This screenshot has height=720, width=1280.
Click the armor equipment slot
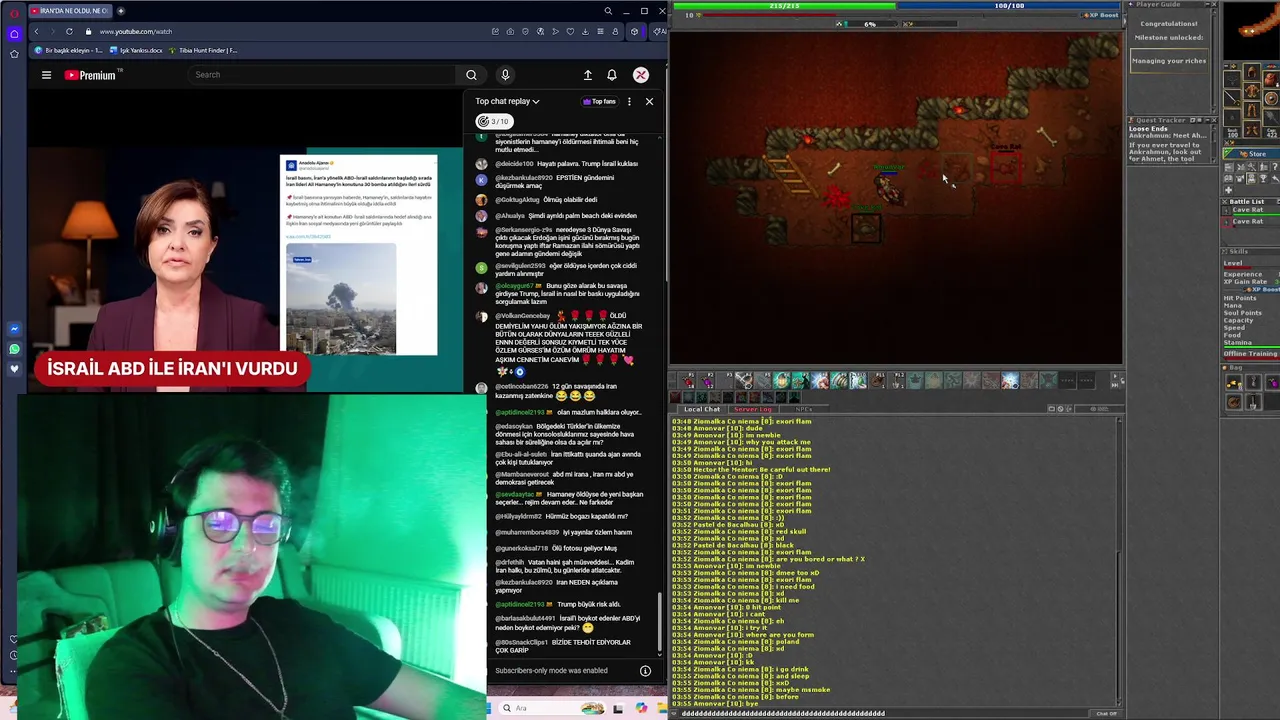pos(1252,93)
